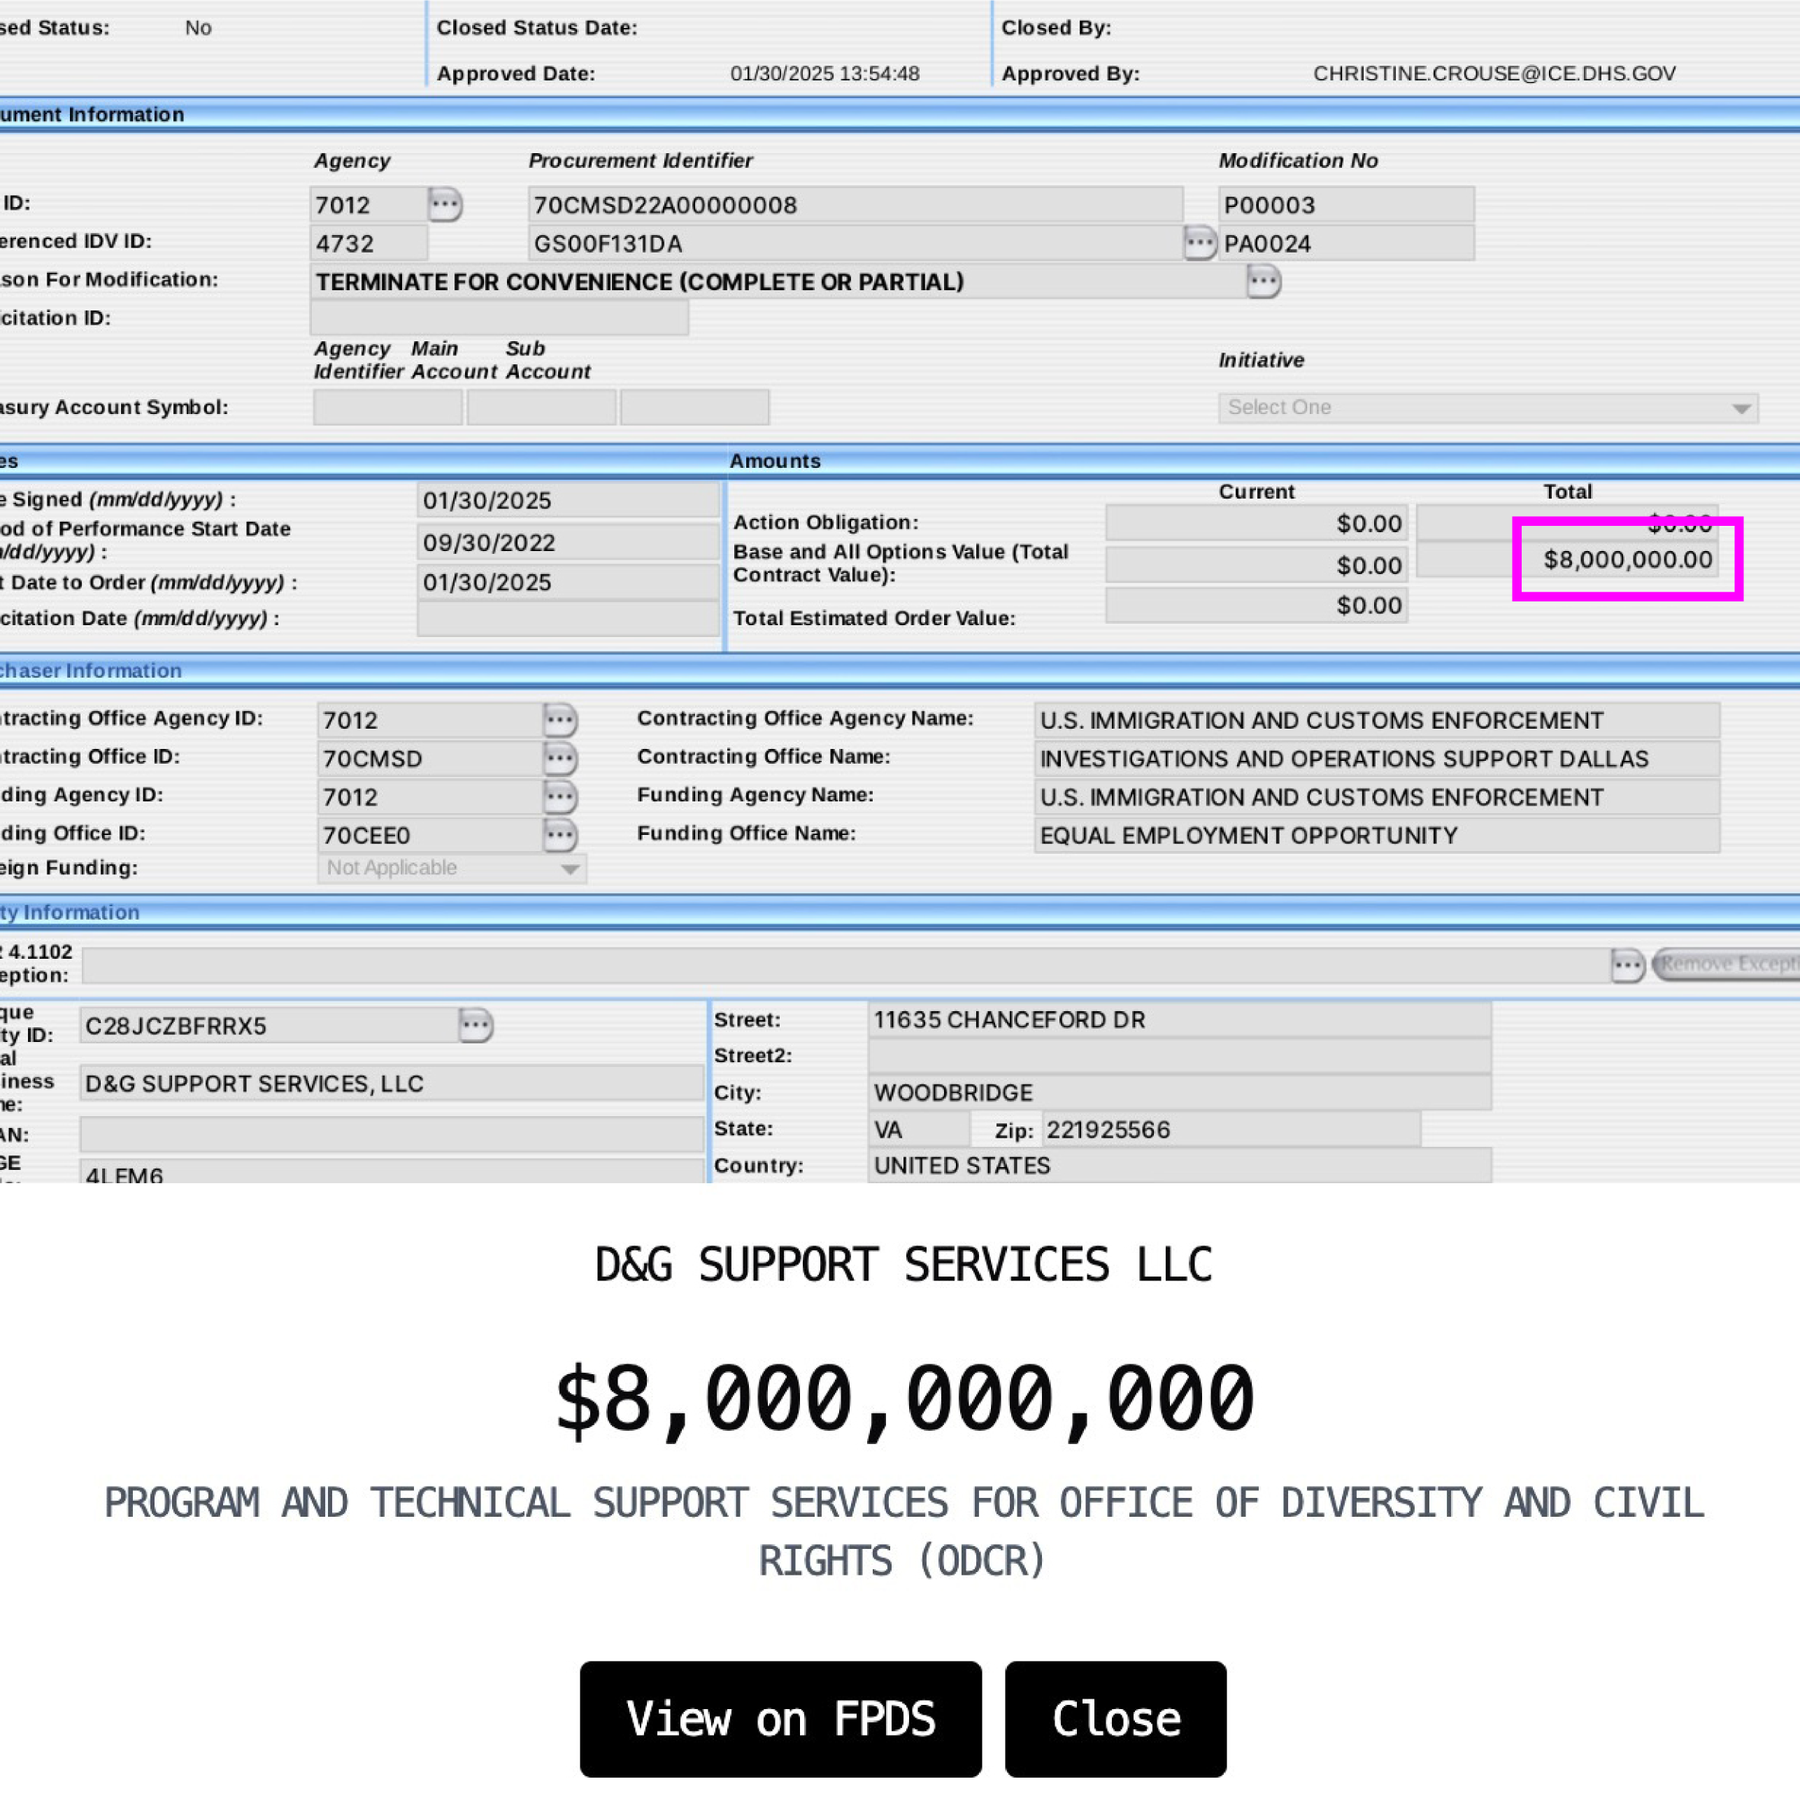1800x1800 pixels.
Task: Open lookup ellipsis beside GS00F131DA identifier
Action: click(1199, 242)
